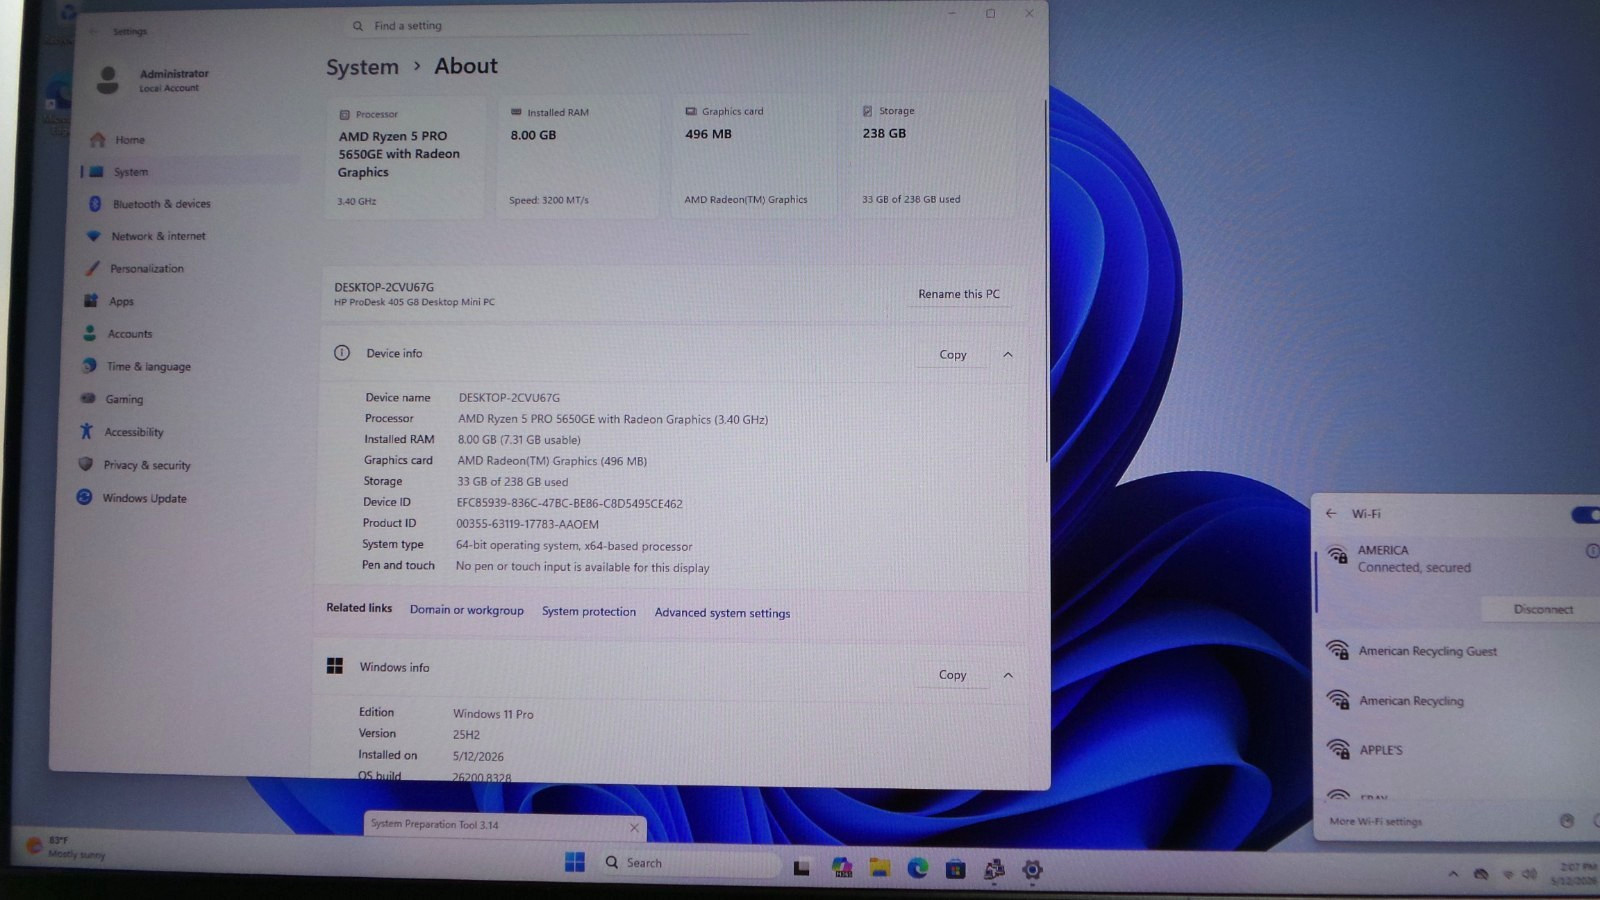Open Domain or workgroup link
Viewport: 1600px width, 900px height.
coord(466,610)
